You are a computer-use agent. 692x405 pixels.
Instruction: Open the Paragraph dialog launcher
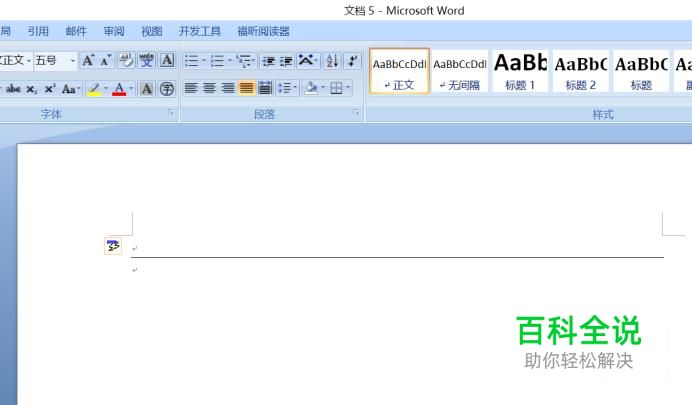point(356,113)
